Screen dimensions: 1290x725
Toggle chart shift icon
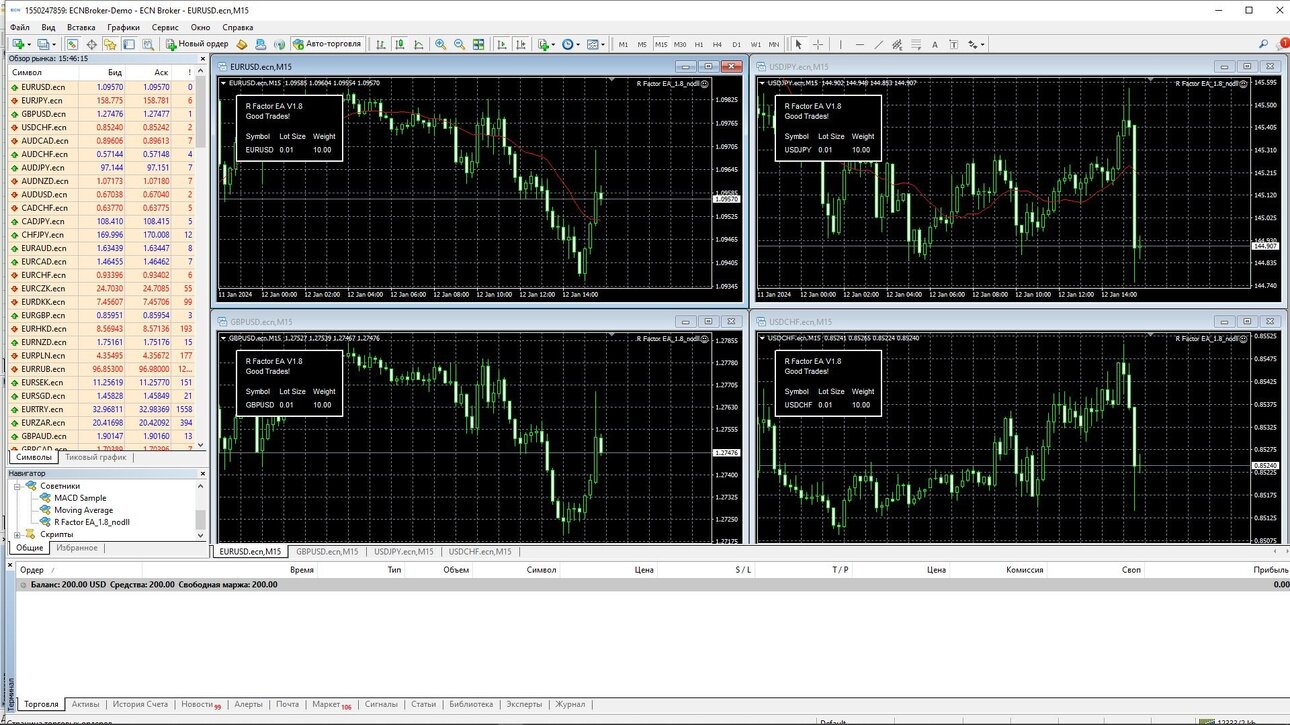521,44
